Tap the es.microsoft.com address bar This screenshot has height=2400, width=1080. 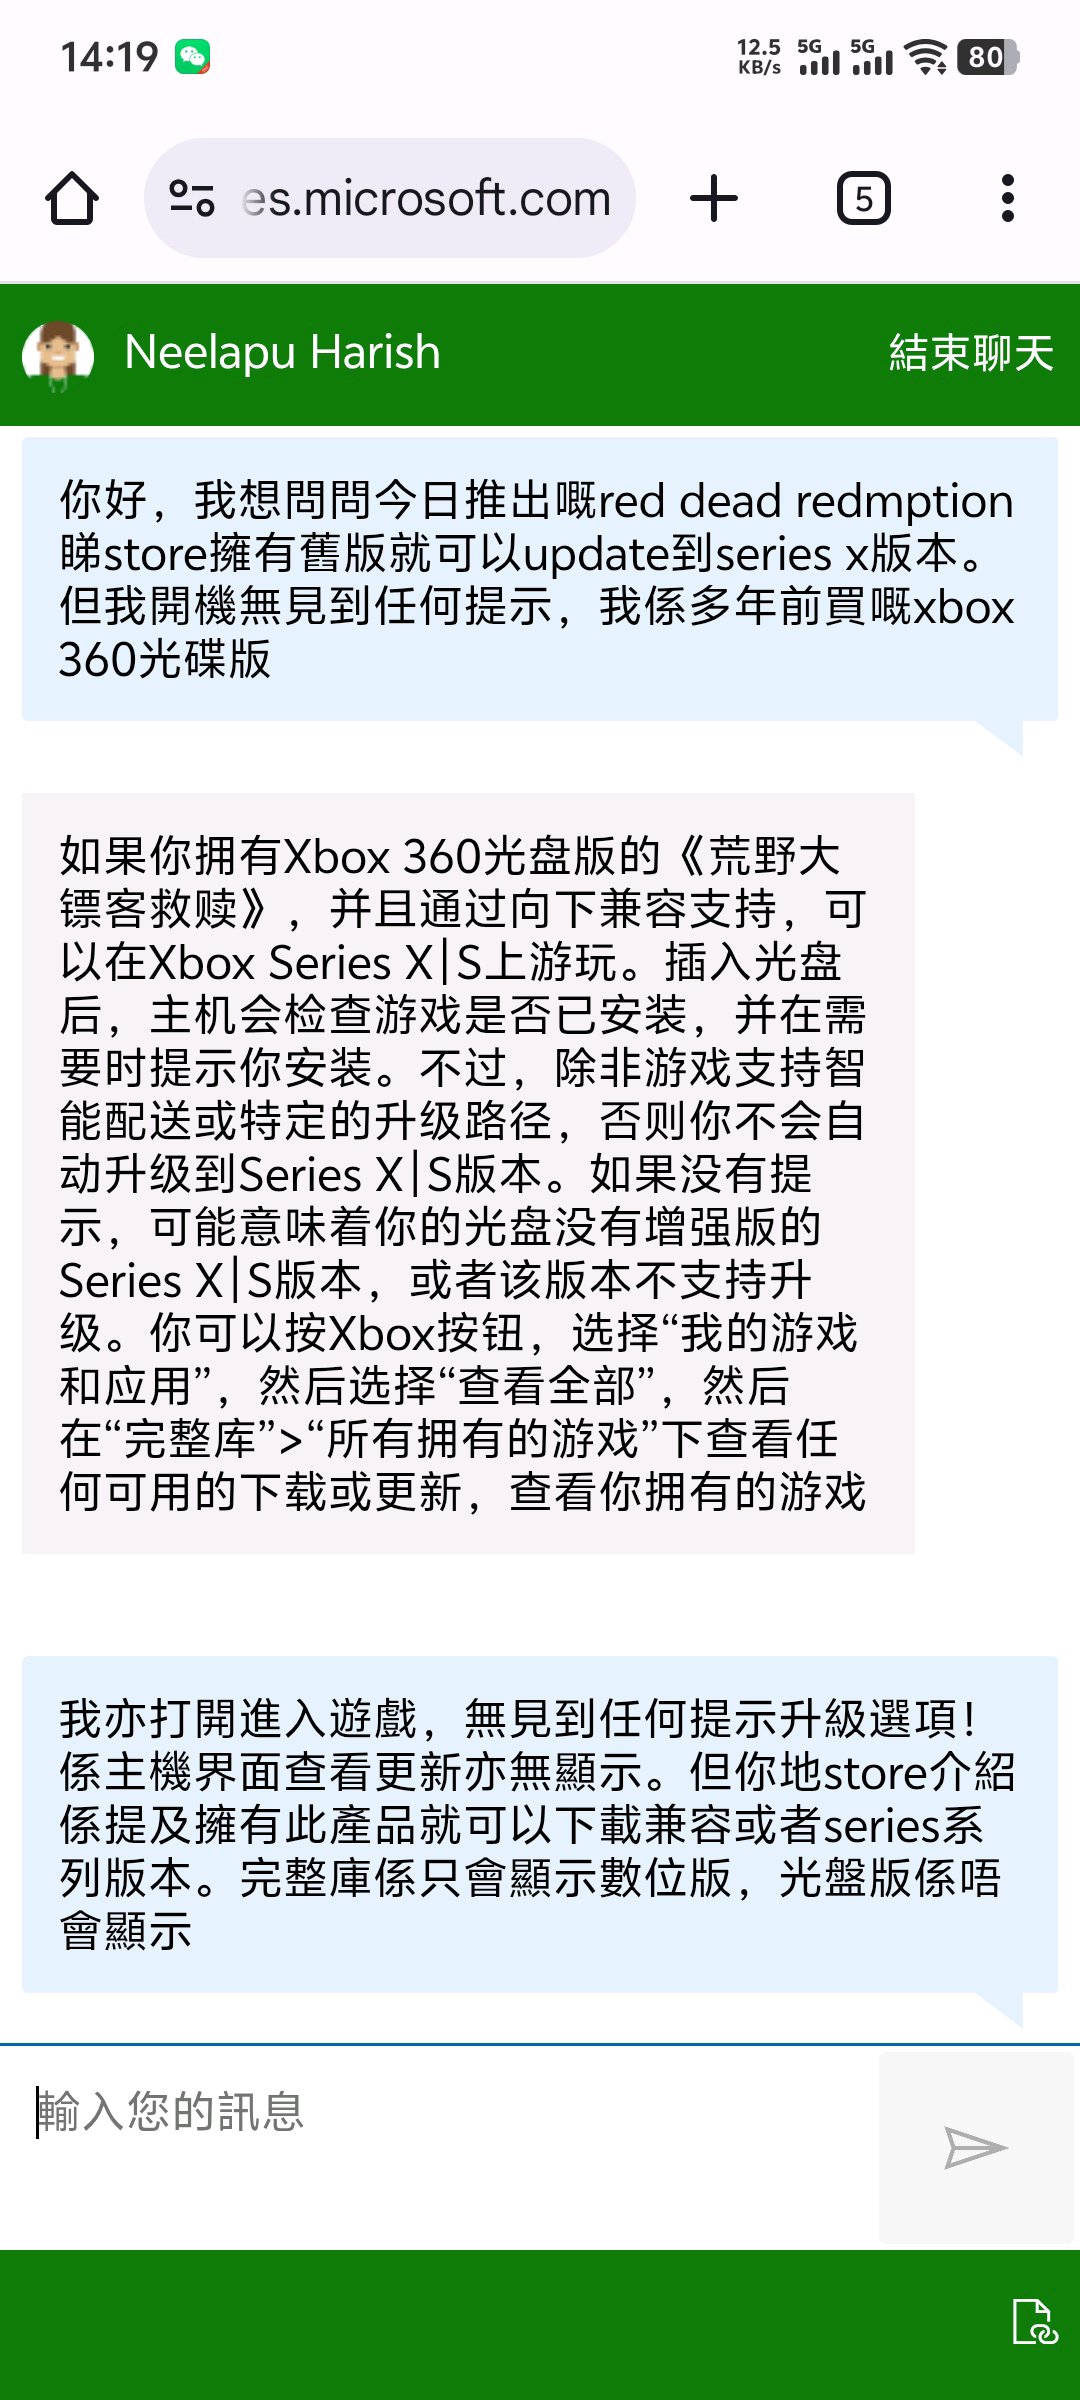pyautogui.click(x=390, y=198)
